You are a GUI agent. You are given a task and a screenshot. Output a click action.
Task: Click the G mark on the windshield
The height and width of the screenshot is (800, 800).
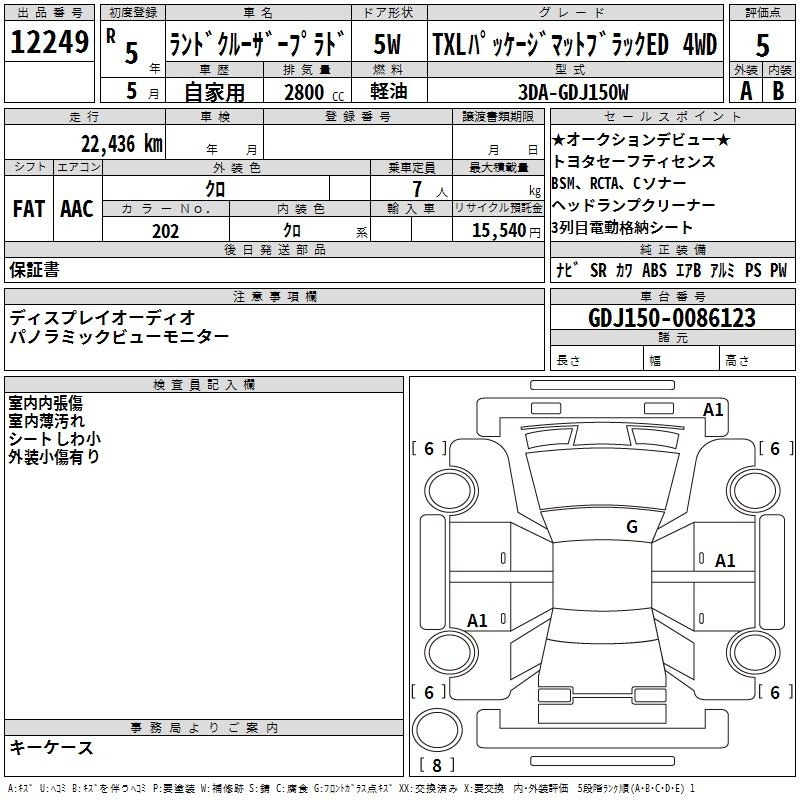[631, 526]
